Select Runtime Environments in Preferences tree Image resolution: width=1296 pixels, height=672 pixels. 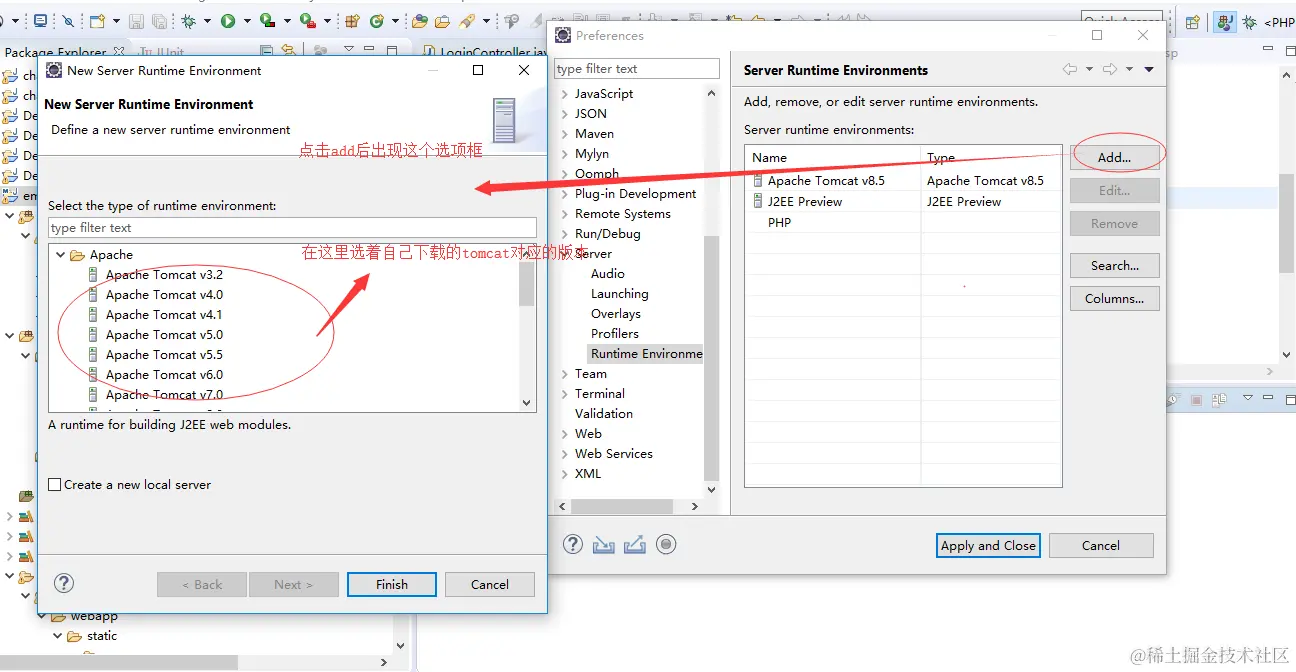646,354
